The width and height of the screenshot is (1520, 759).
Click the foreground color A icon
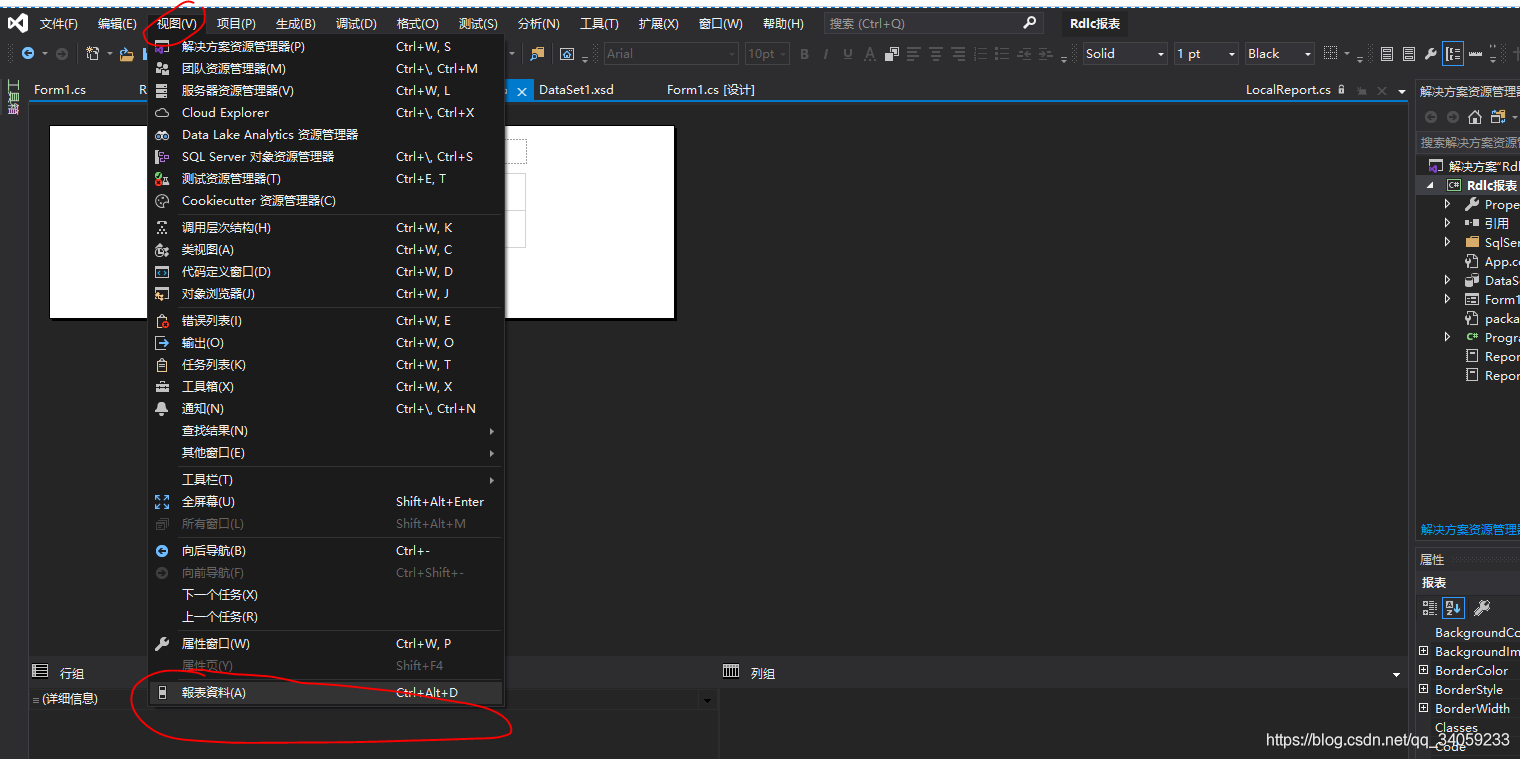(869, 54)
